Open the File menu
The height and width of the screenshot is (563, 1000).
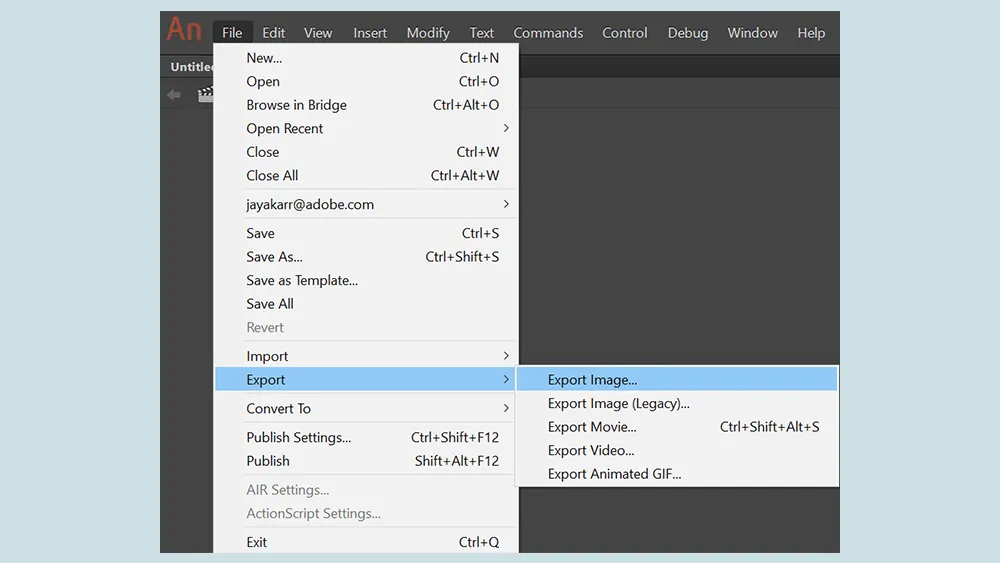pyautogui.click(x=232, y=33)
